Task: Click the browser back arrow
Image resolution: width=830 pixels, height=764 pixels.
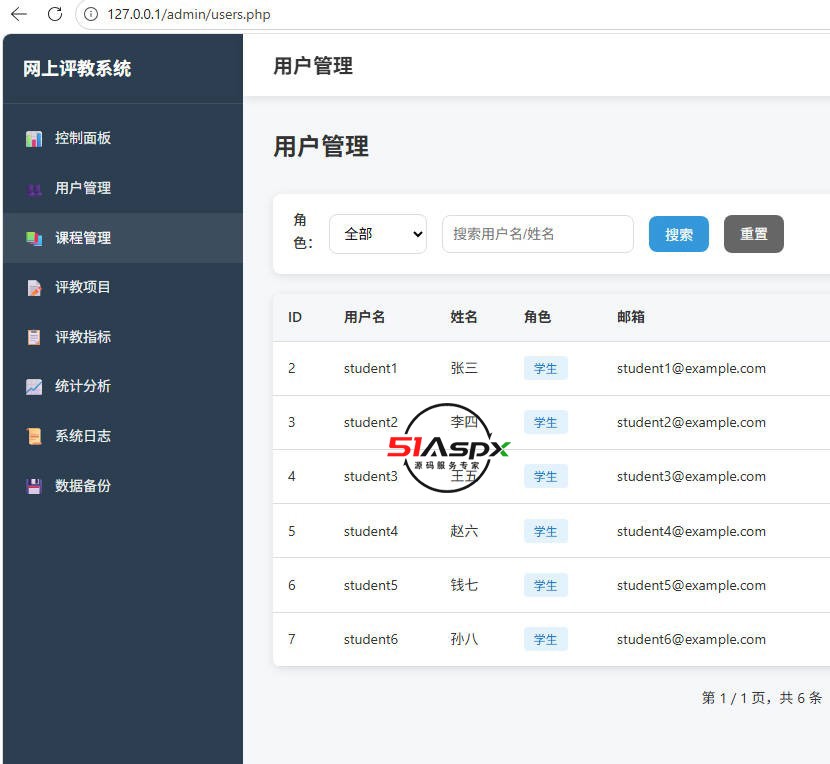Action: coord(19,14)
